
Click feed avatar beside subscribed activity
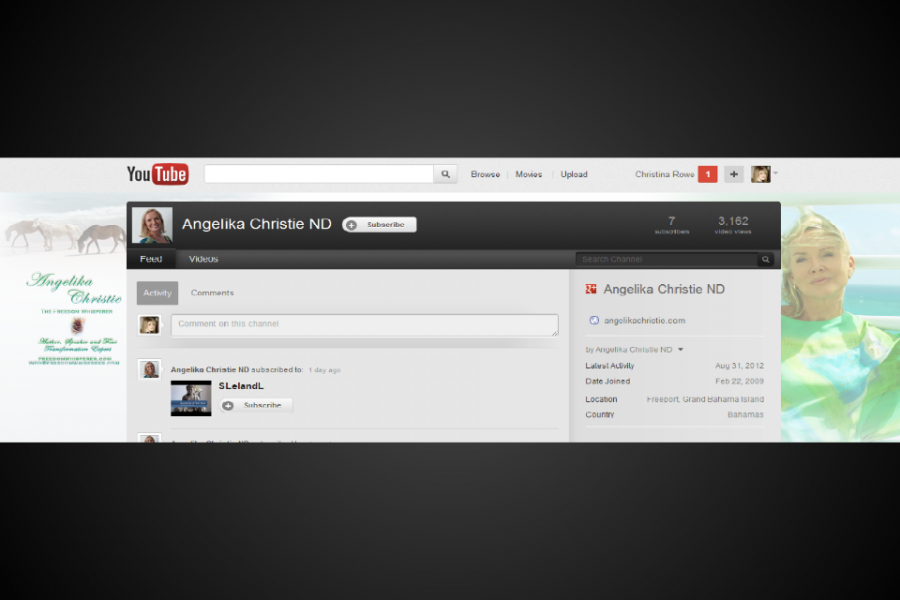150,369
